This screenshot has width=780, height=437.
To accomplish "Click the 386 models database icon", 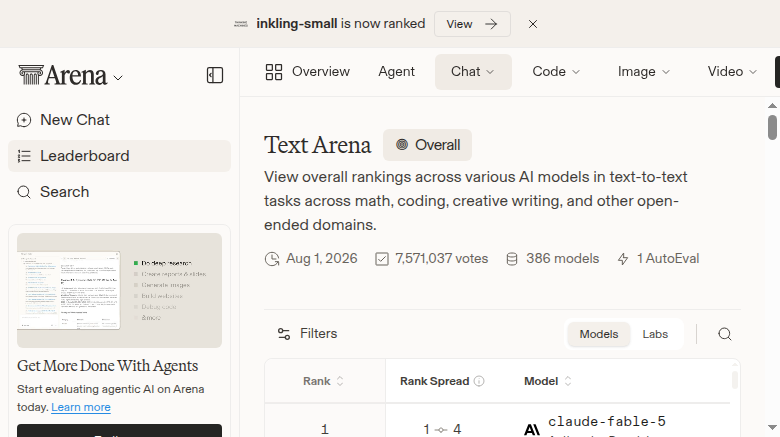I will (x=512, y=259).
